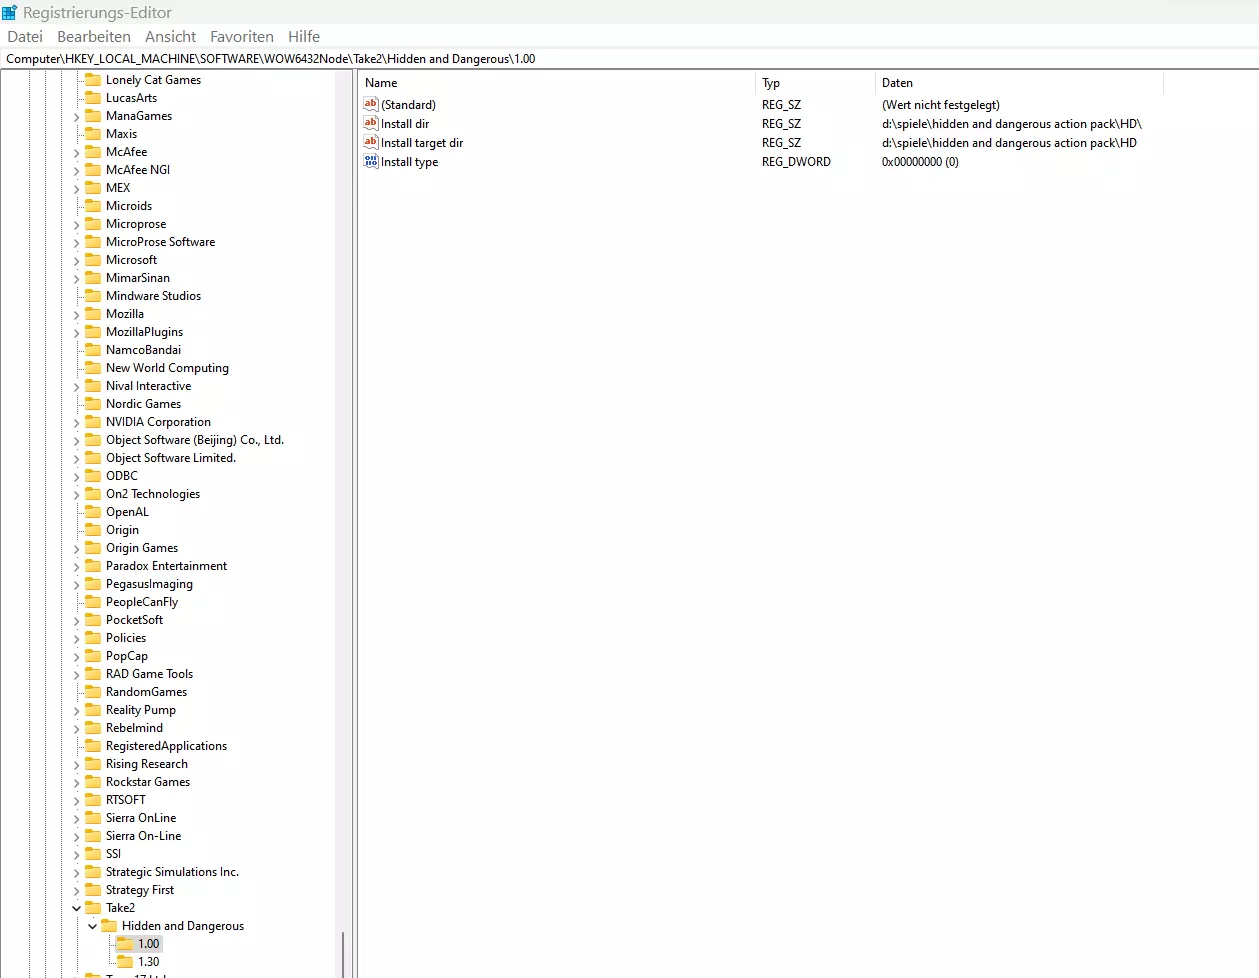1259x978 pixels.
Task: Select the MimarSinan key
Action: (x=138, y=278)
